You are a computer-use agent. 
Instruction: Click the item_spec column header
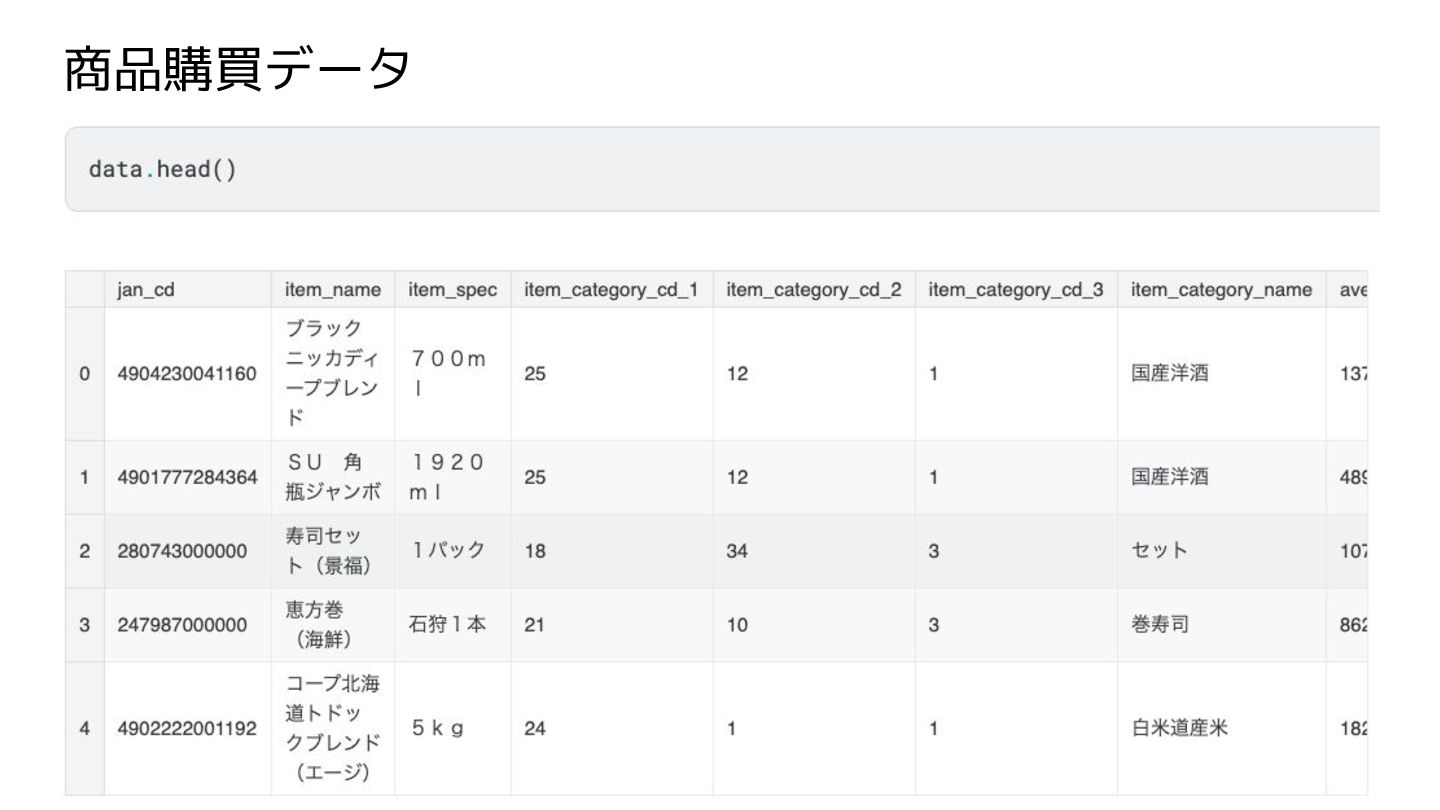(x=452, y=290)
